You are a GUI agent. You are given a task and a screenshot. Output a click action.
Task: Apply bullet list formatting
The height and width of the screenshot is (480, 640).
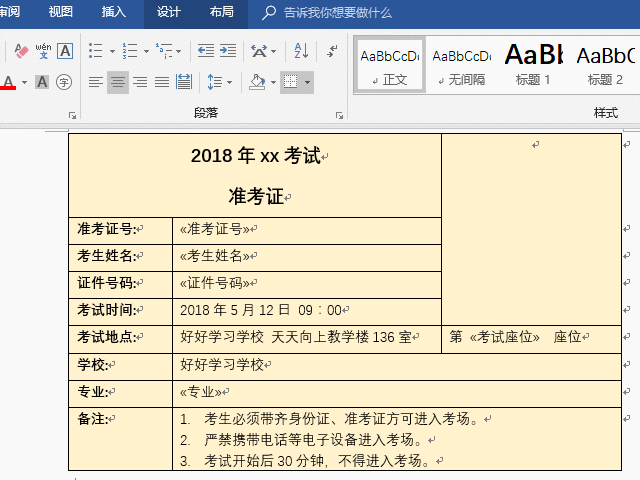click(96, 51)
